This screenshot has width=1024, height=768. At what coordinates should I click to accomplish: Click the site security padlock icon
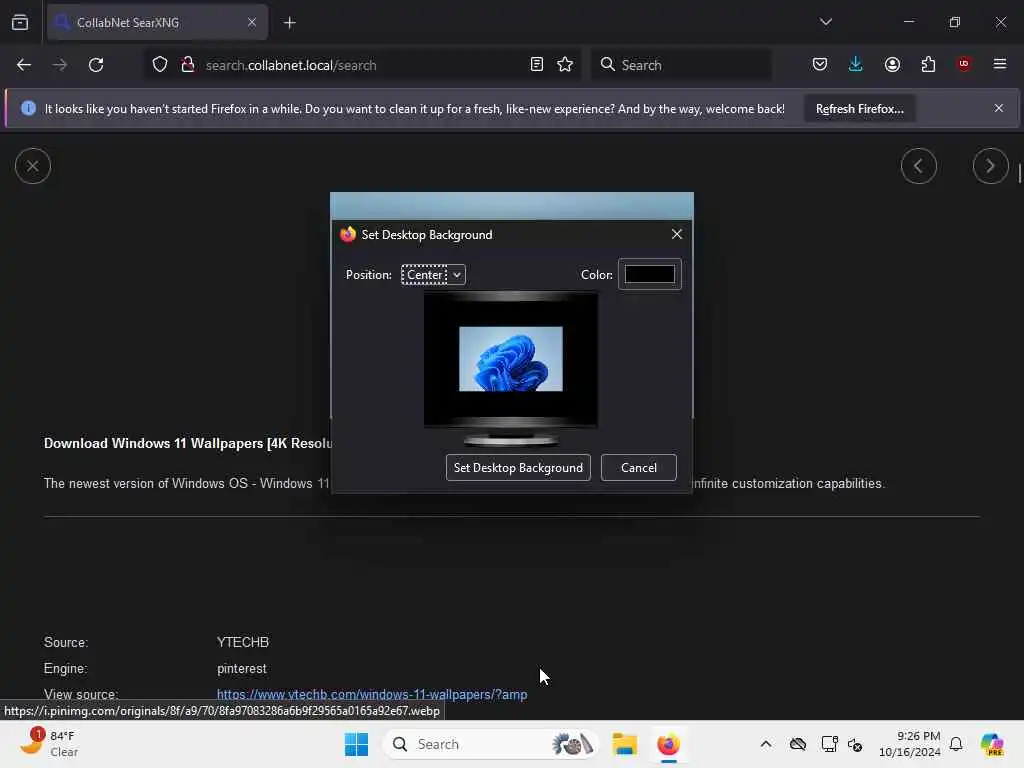tap(188, 65)
